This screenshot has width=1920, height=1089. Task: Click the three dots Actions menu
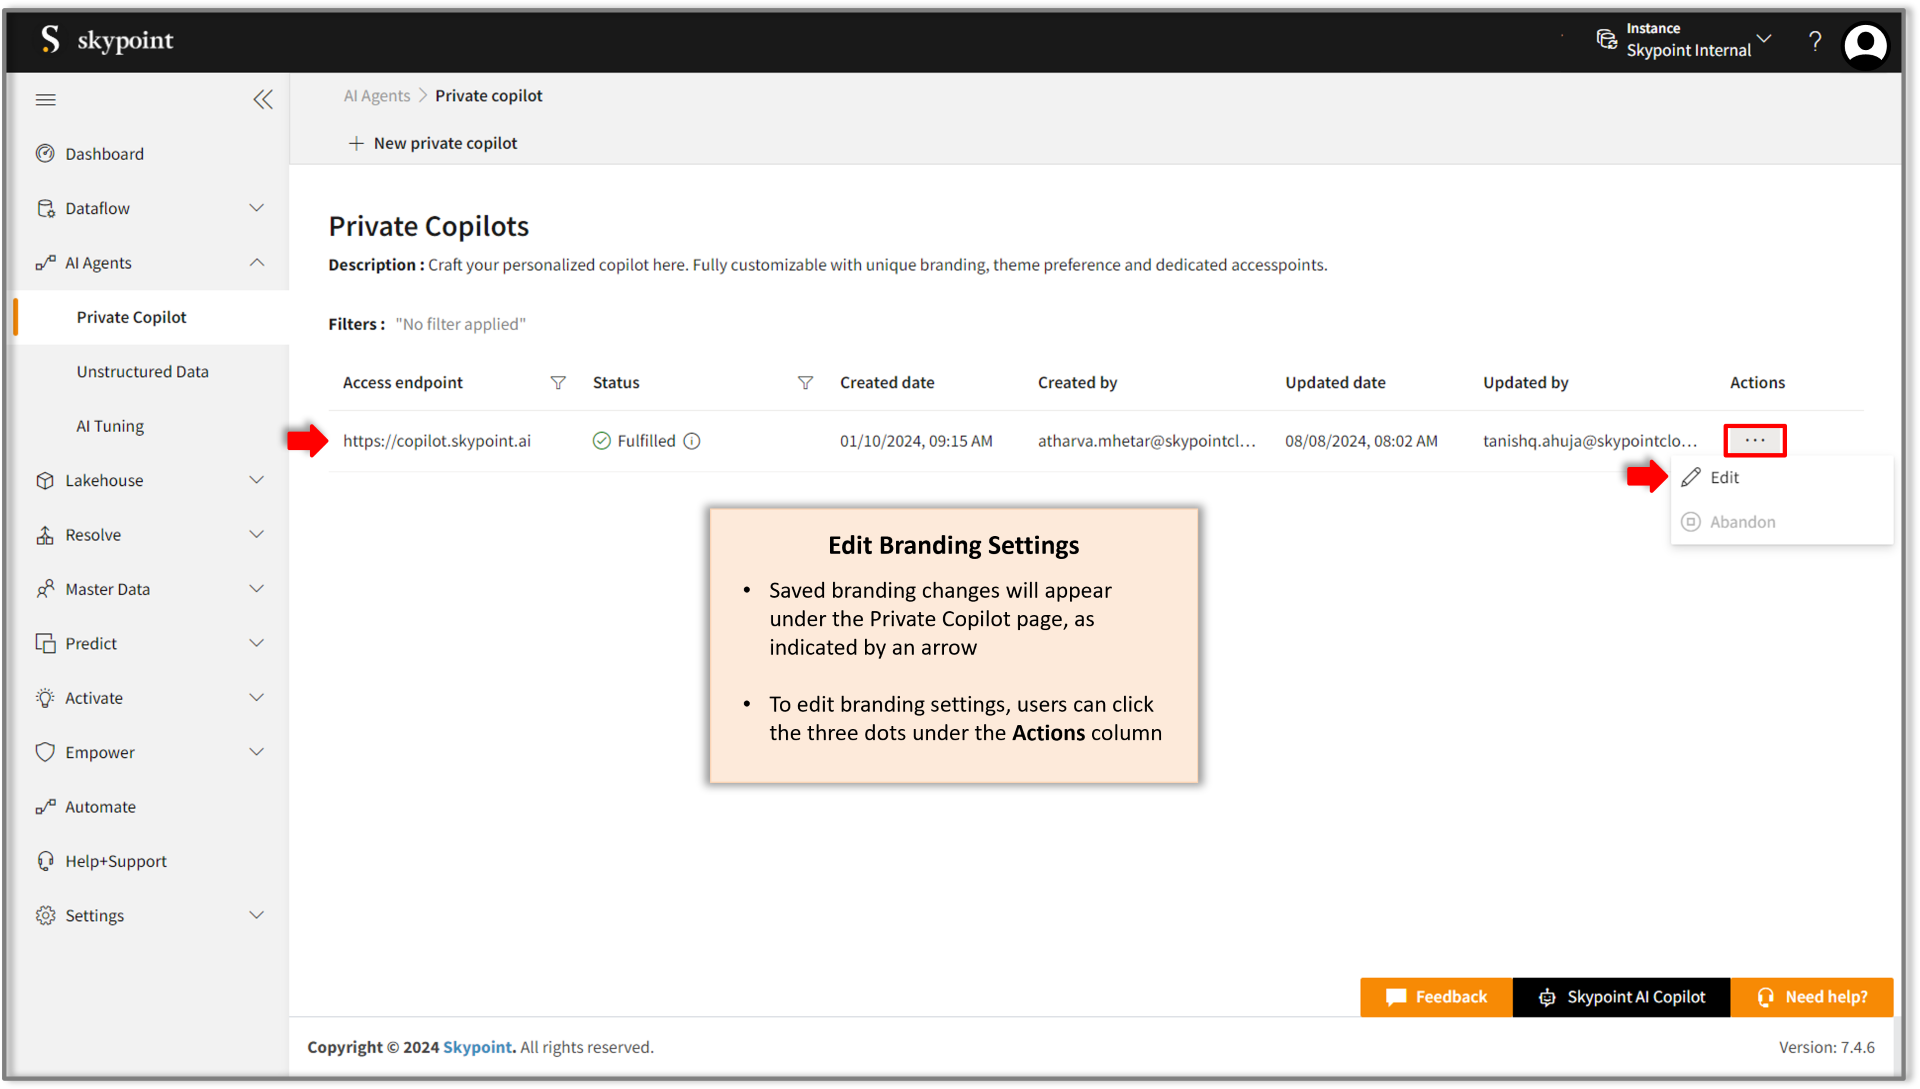[x=1754, y=439]
